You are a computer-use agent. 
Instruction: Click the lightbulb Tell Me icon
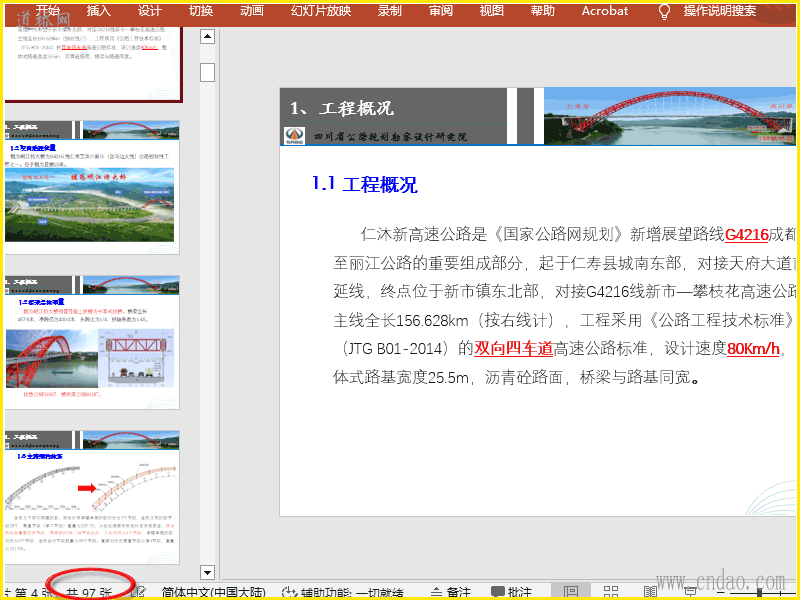664,12
